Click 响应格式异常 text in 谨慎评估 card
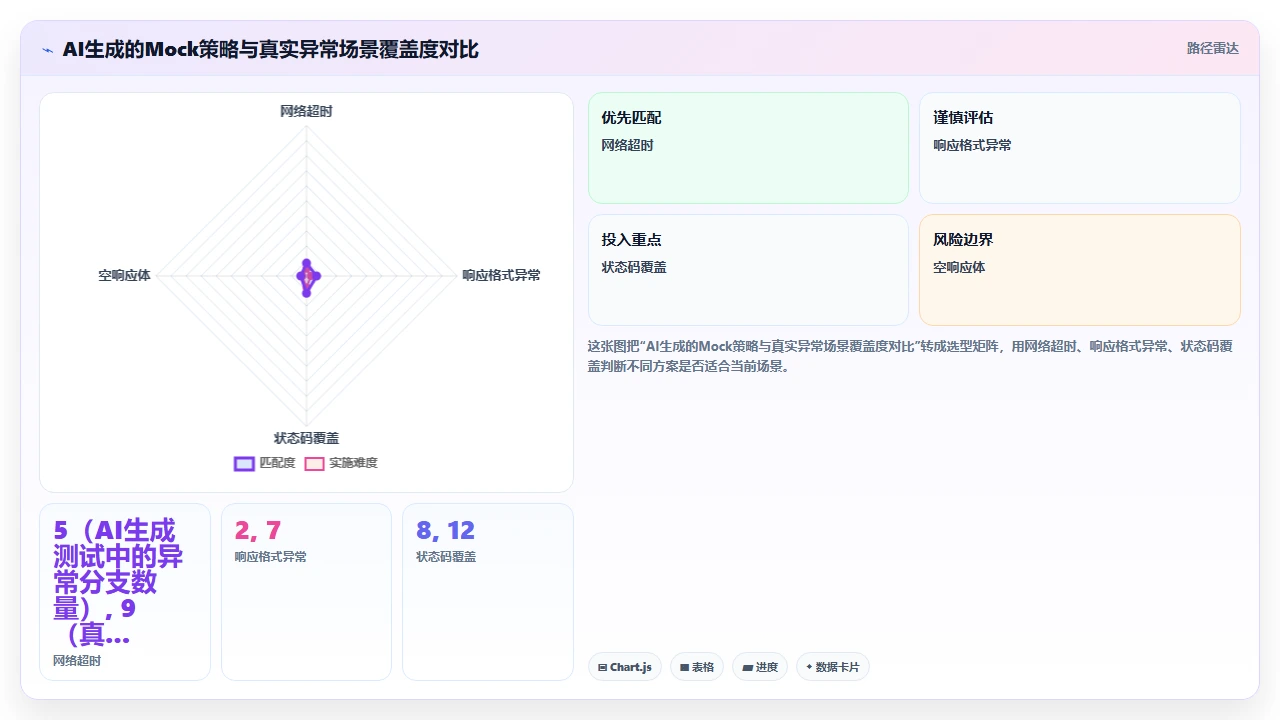 pyautogui.click(x=972, y=145)
